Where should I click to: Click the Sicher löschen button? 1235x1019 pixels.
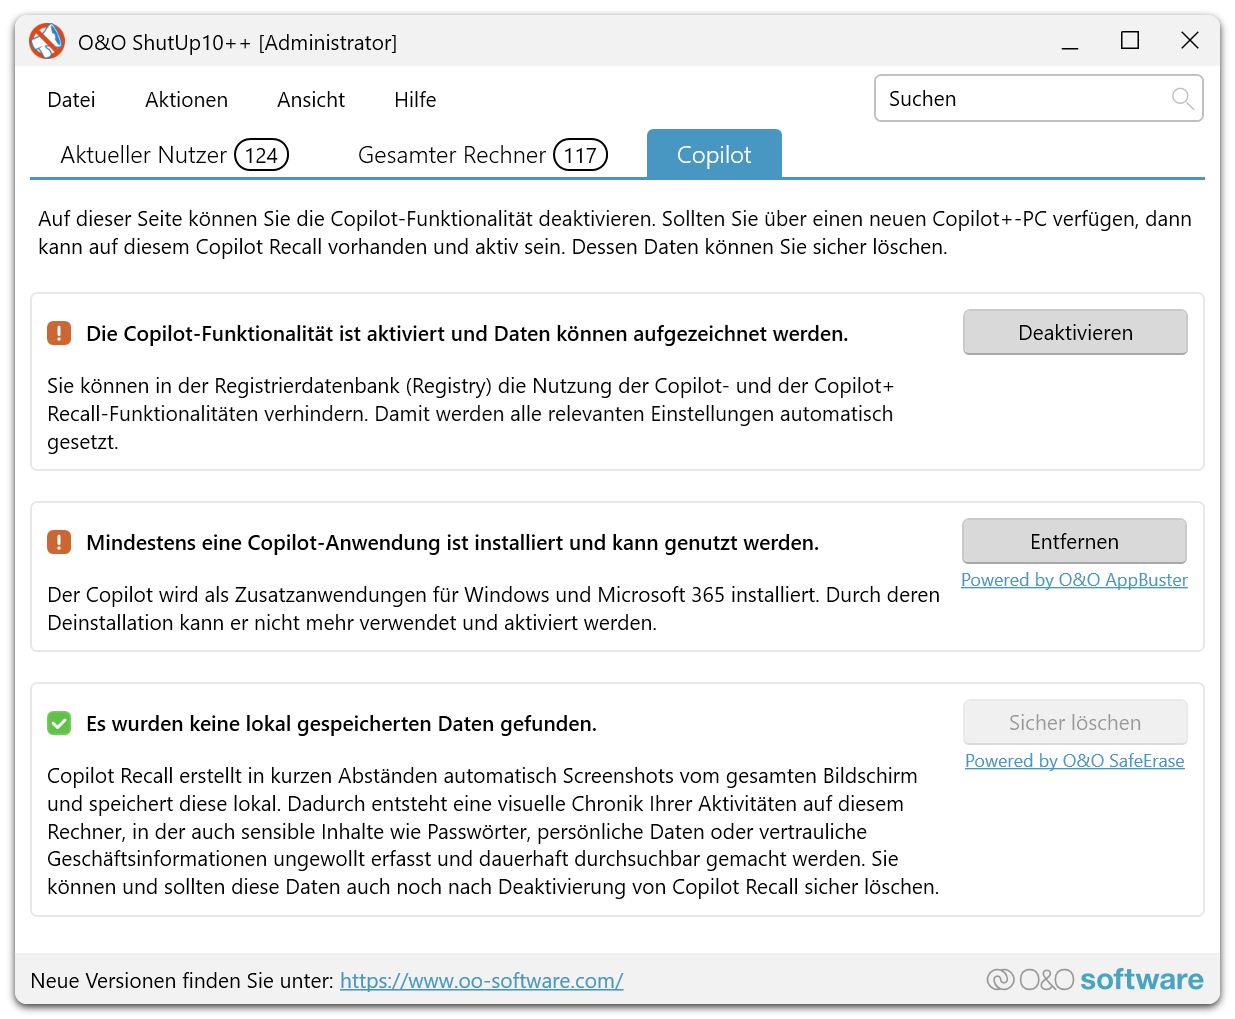[1075, 722]
